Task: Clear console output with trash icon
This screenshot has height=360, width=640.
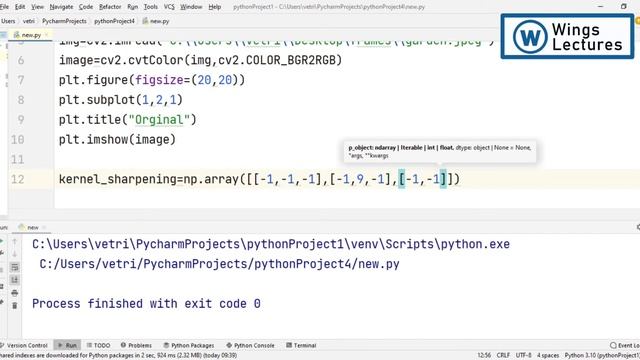Action: coord(15,306)
